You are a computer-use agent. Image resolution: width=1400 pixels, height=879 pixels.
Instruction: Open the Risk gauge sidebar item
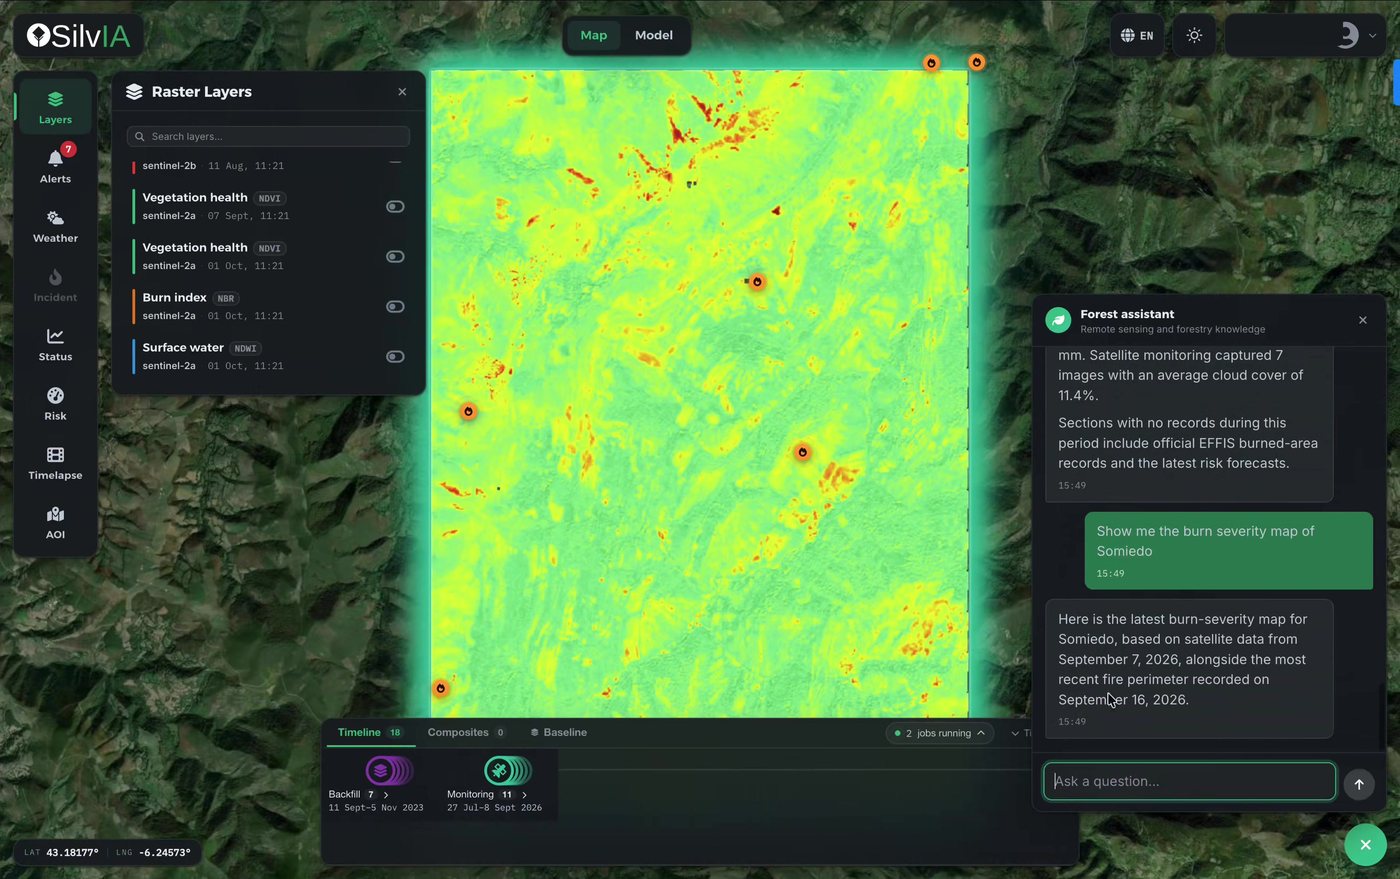click(55, 403)
